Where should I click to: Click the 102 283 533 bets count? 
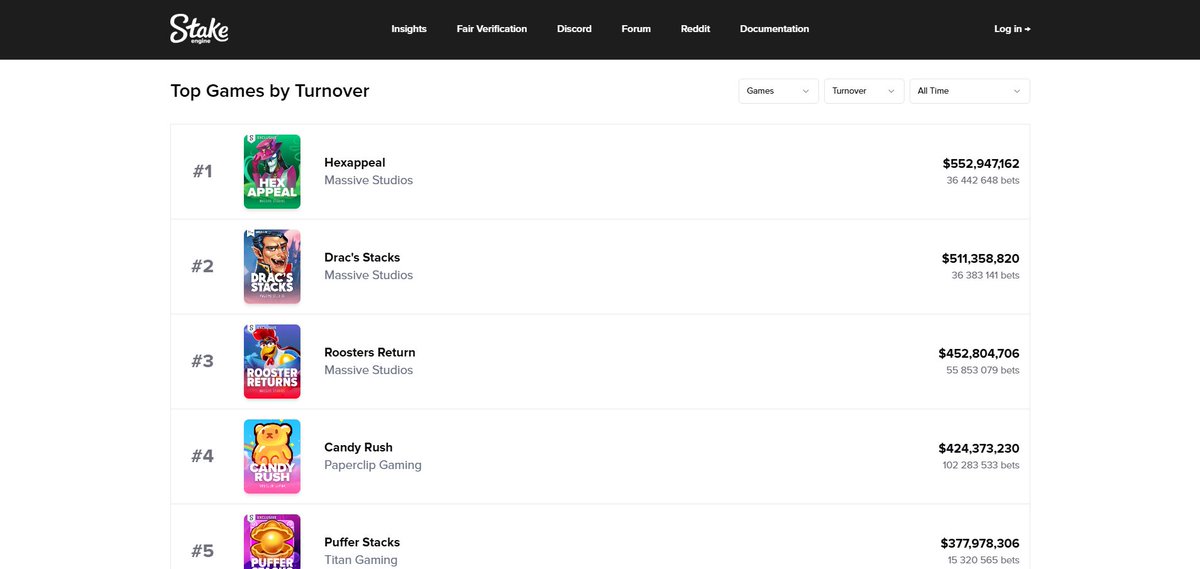point(981,466)
